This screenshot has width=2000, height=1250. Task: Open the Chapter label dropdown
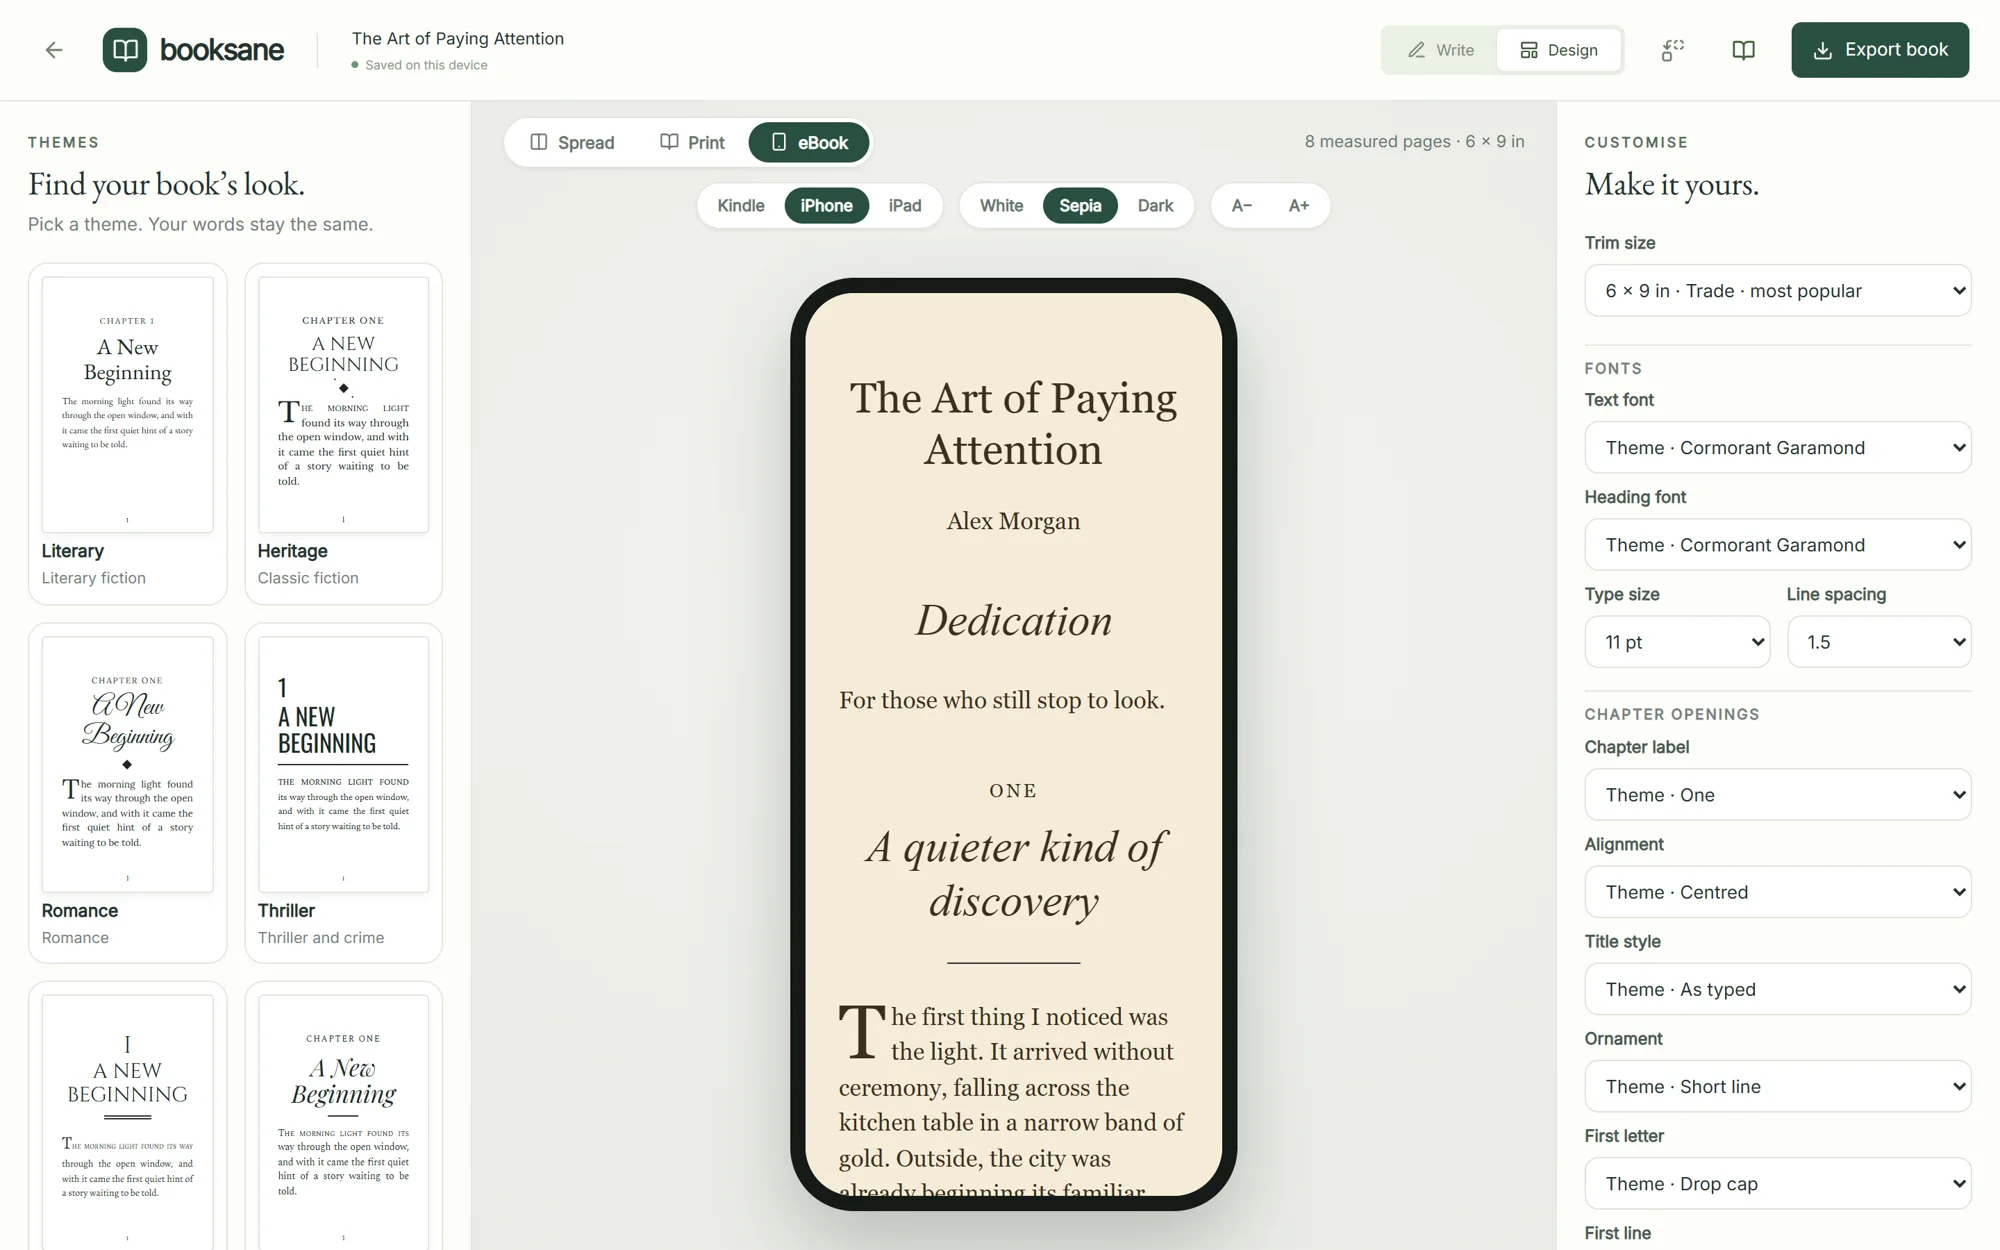[1778, 794]
